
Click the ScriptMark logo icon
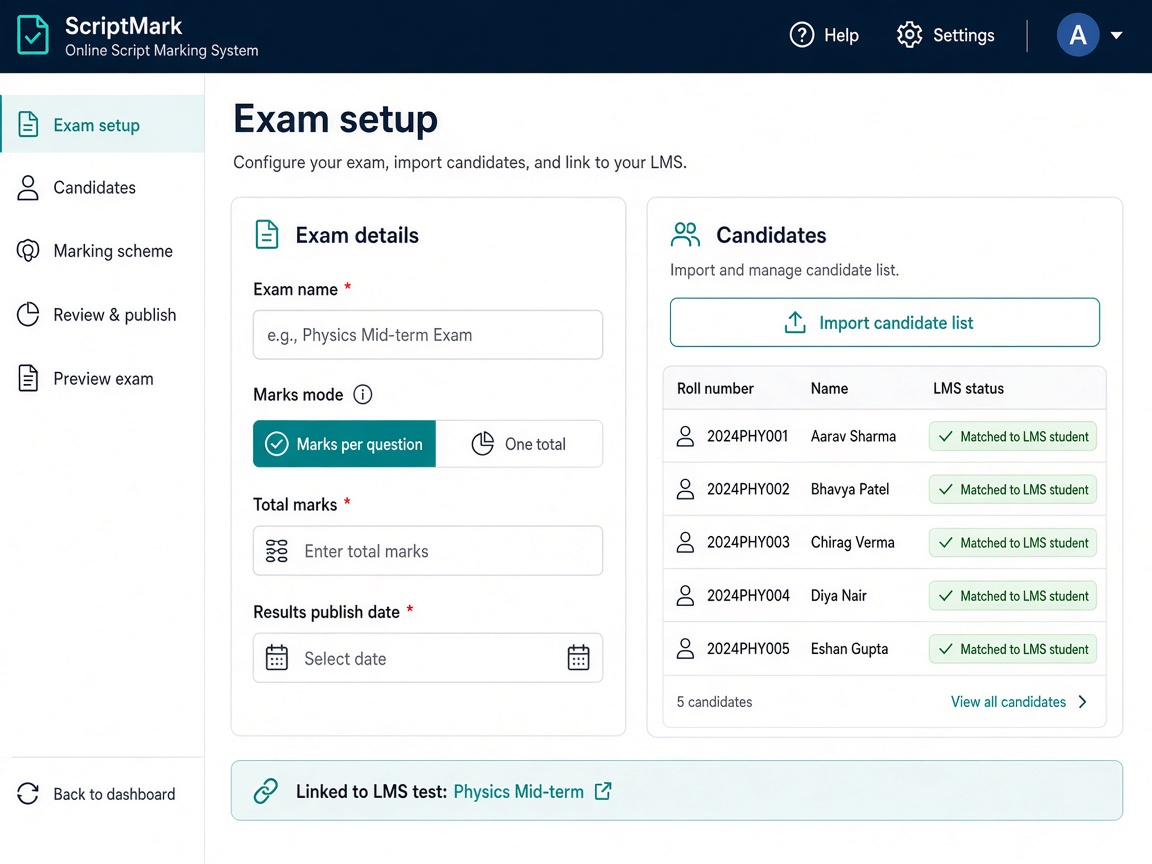[x=33, y=35]
